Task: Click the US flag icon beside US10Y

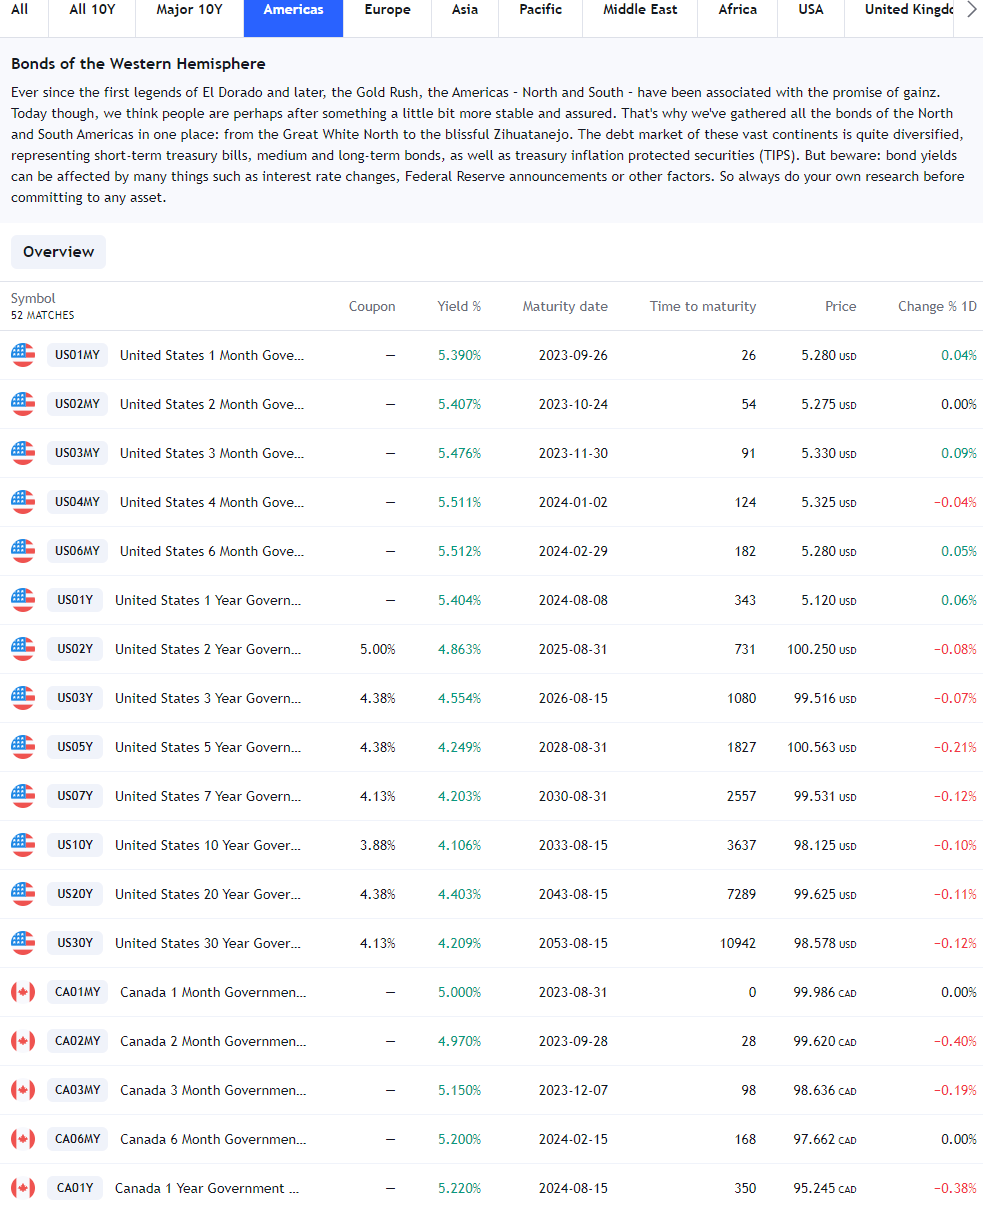Action: (x=23, y=845)
